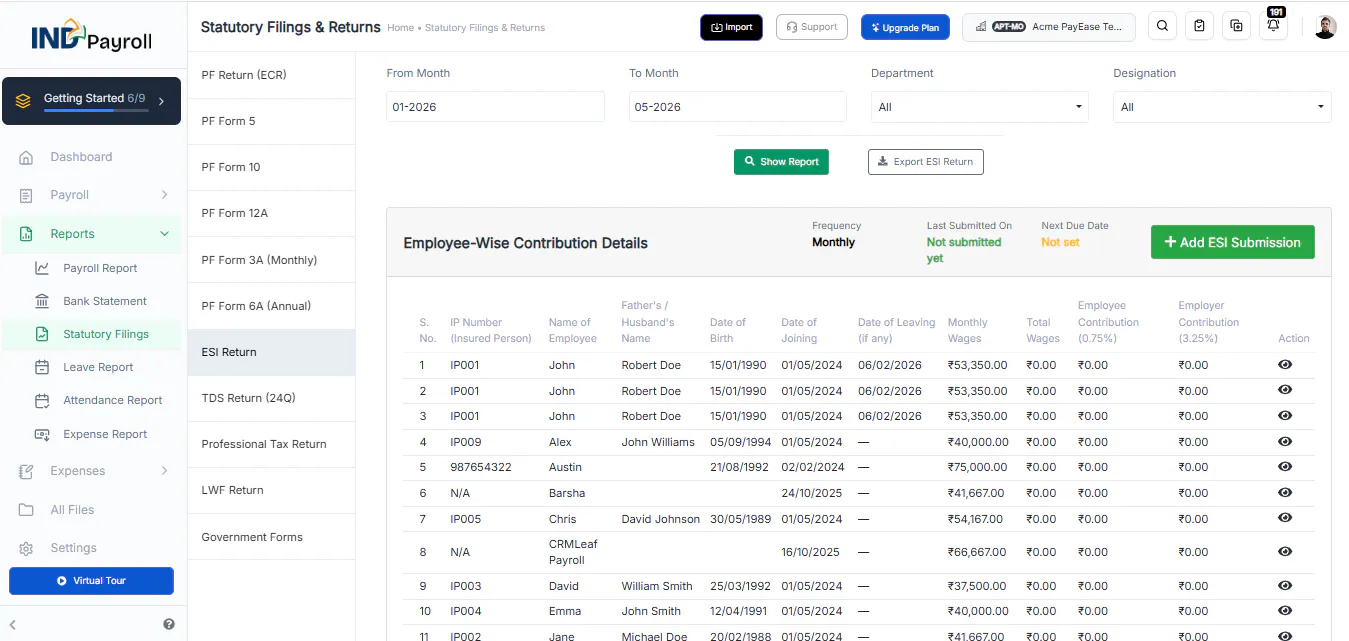Click the Support button
1349x641 pixels.
pyautogui.click(x=813, y=27)
